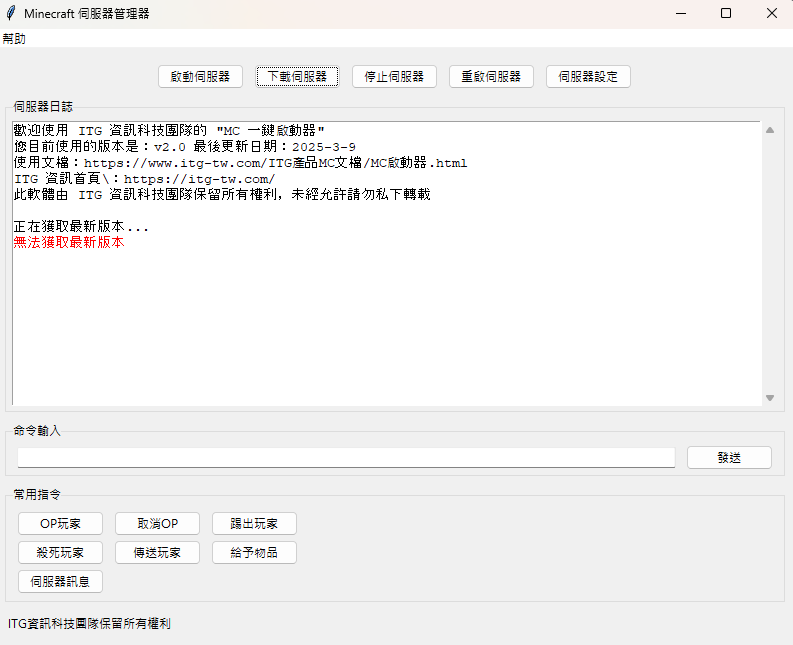Open 伺服器設定 server settings
Viewport: 793px width, 645px height.
[588, 77]
